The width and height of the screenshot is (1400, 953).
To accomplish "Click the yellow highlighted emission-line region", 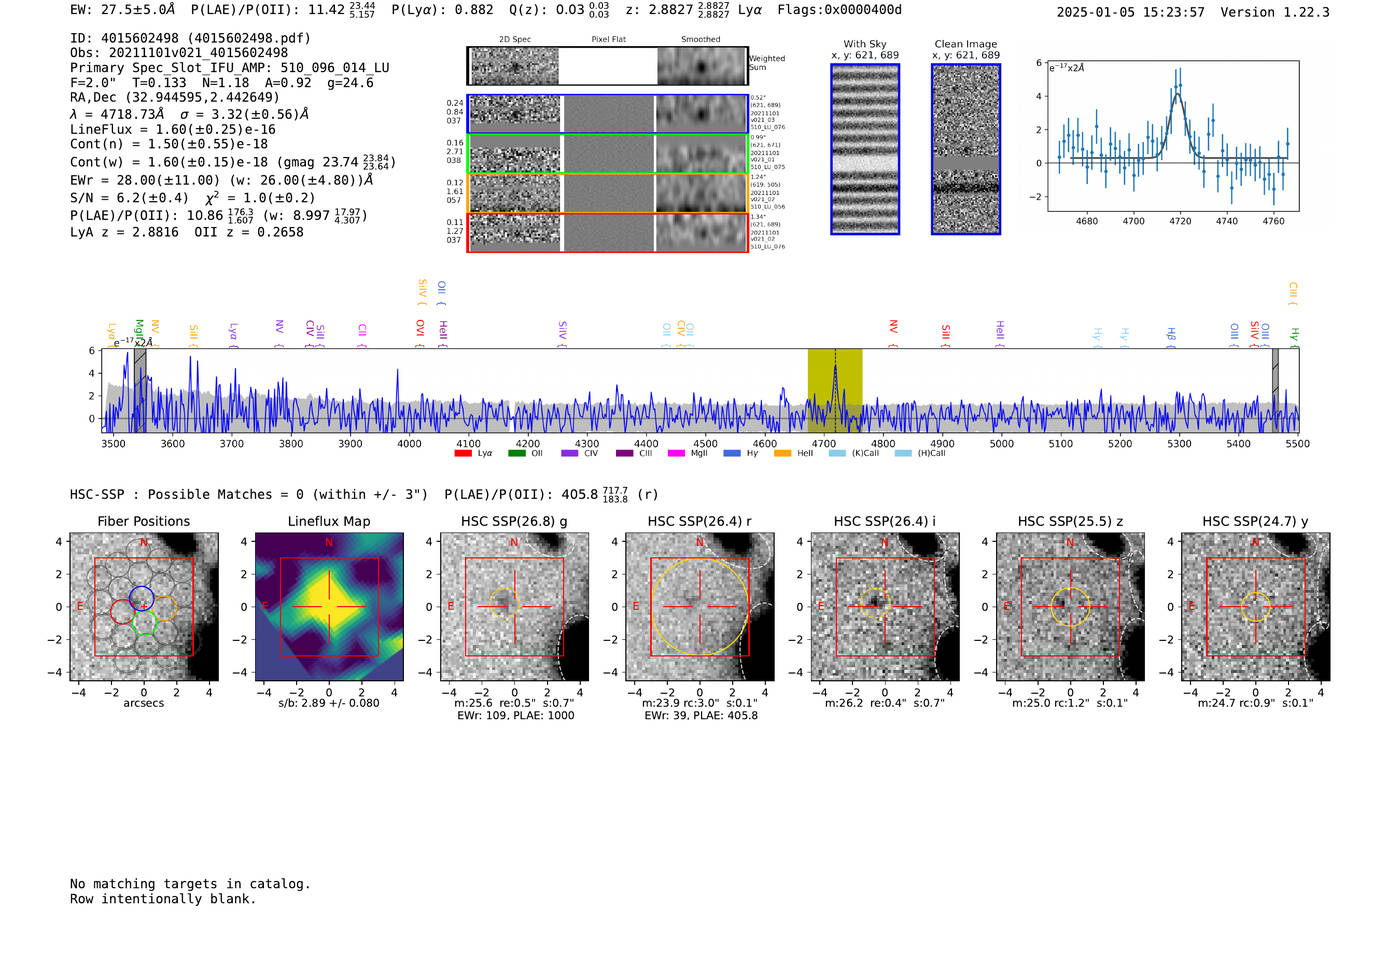I will [x=835, y=390].
